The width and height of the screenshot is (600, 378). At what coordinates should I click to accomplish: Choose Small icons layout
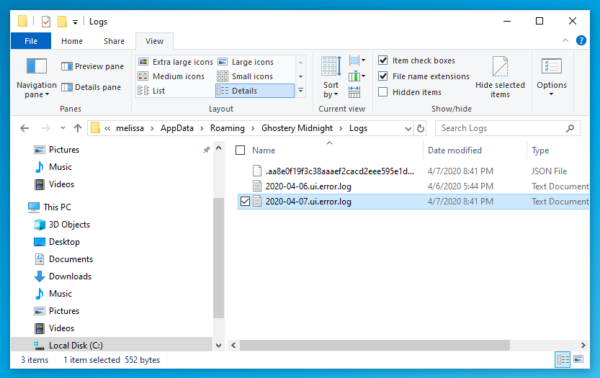(x=245, y=76)
